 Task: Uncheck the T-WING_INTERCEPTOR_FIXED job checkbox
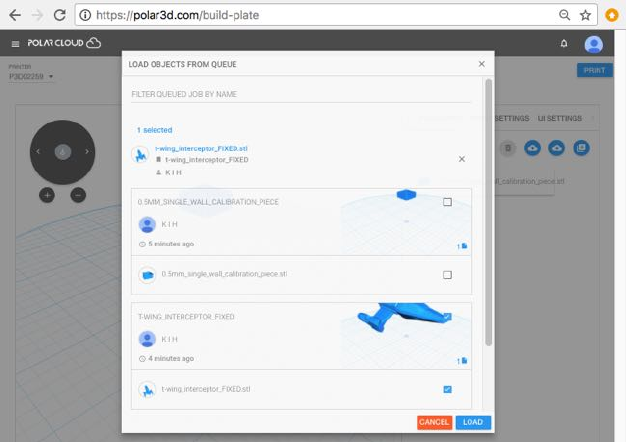(447, 317)
